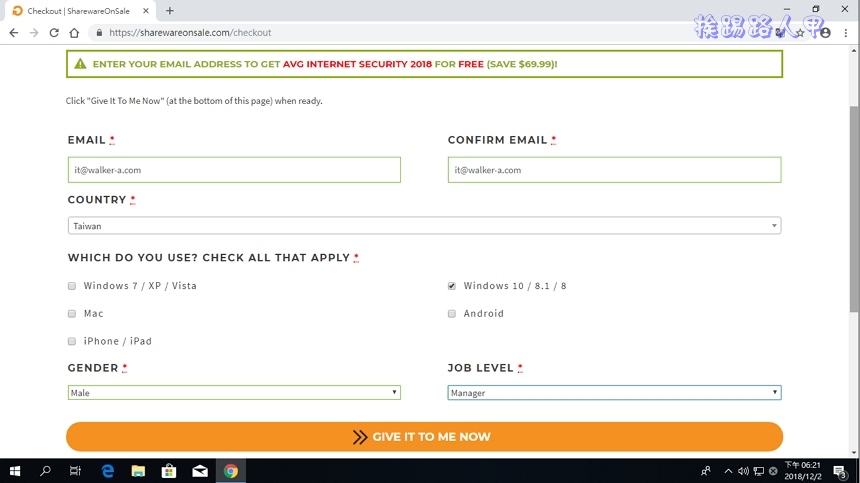
Task: Open the taskbar clock showing 06:21
Action: (803, 471)
